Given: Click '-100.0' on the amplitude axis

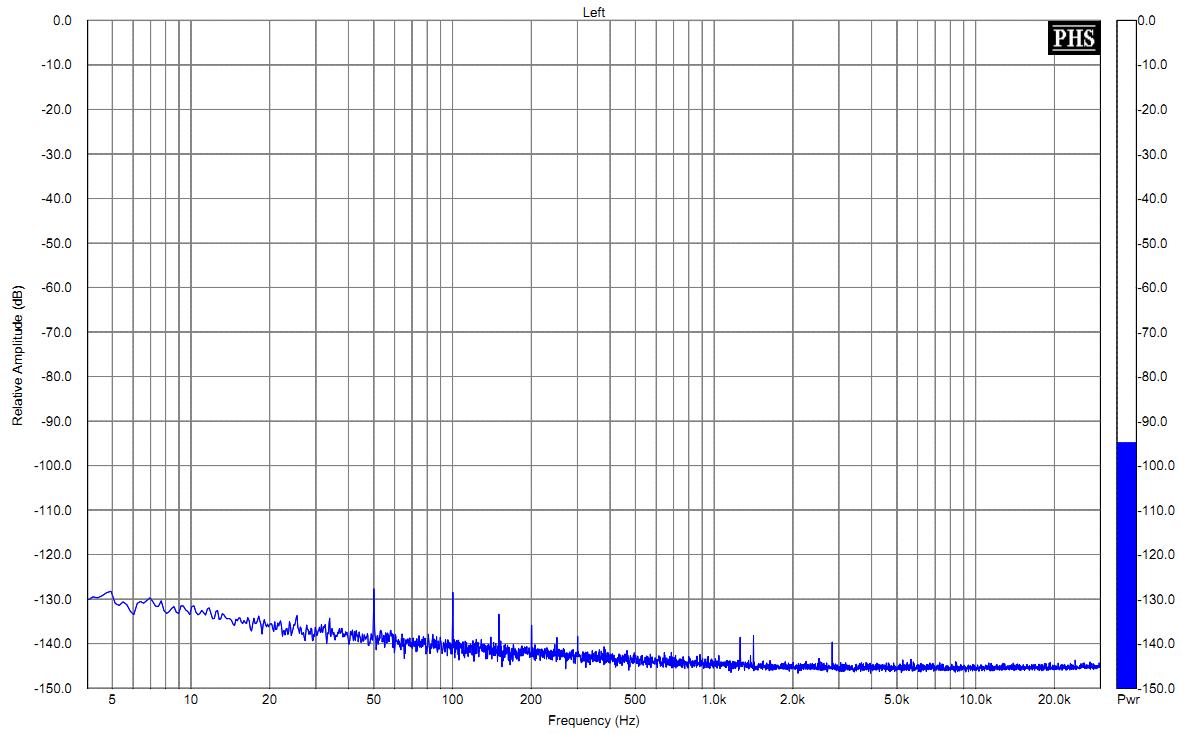Looking at the screenshot, I should 54,466.
